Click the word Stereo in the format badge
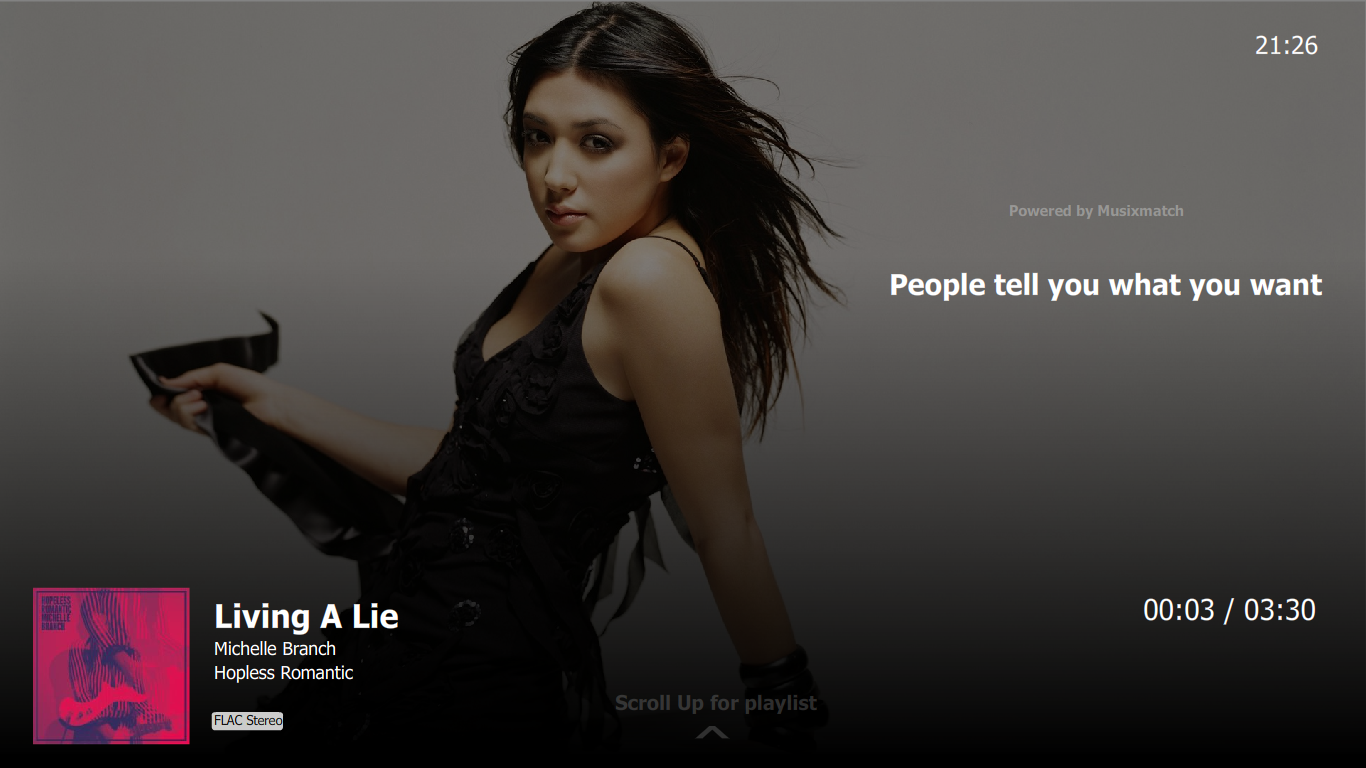Screen dimensions: 1366x768 click(x=265, y=721)
